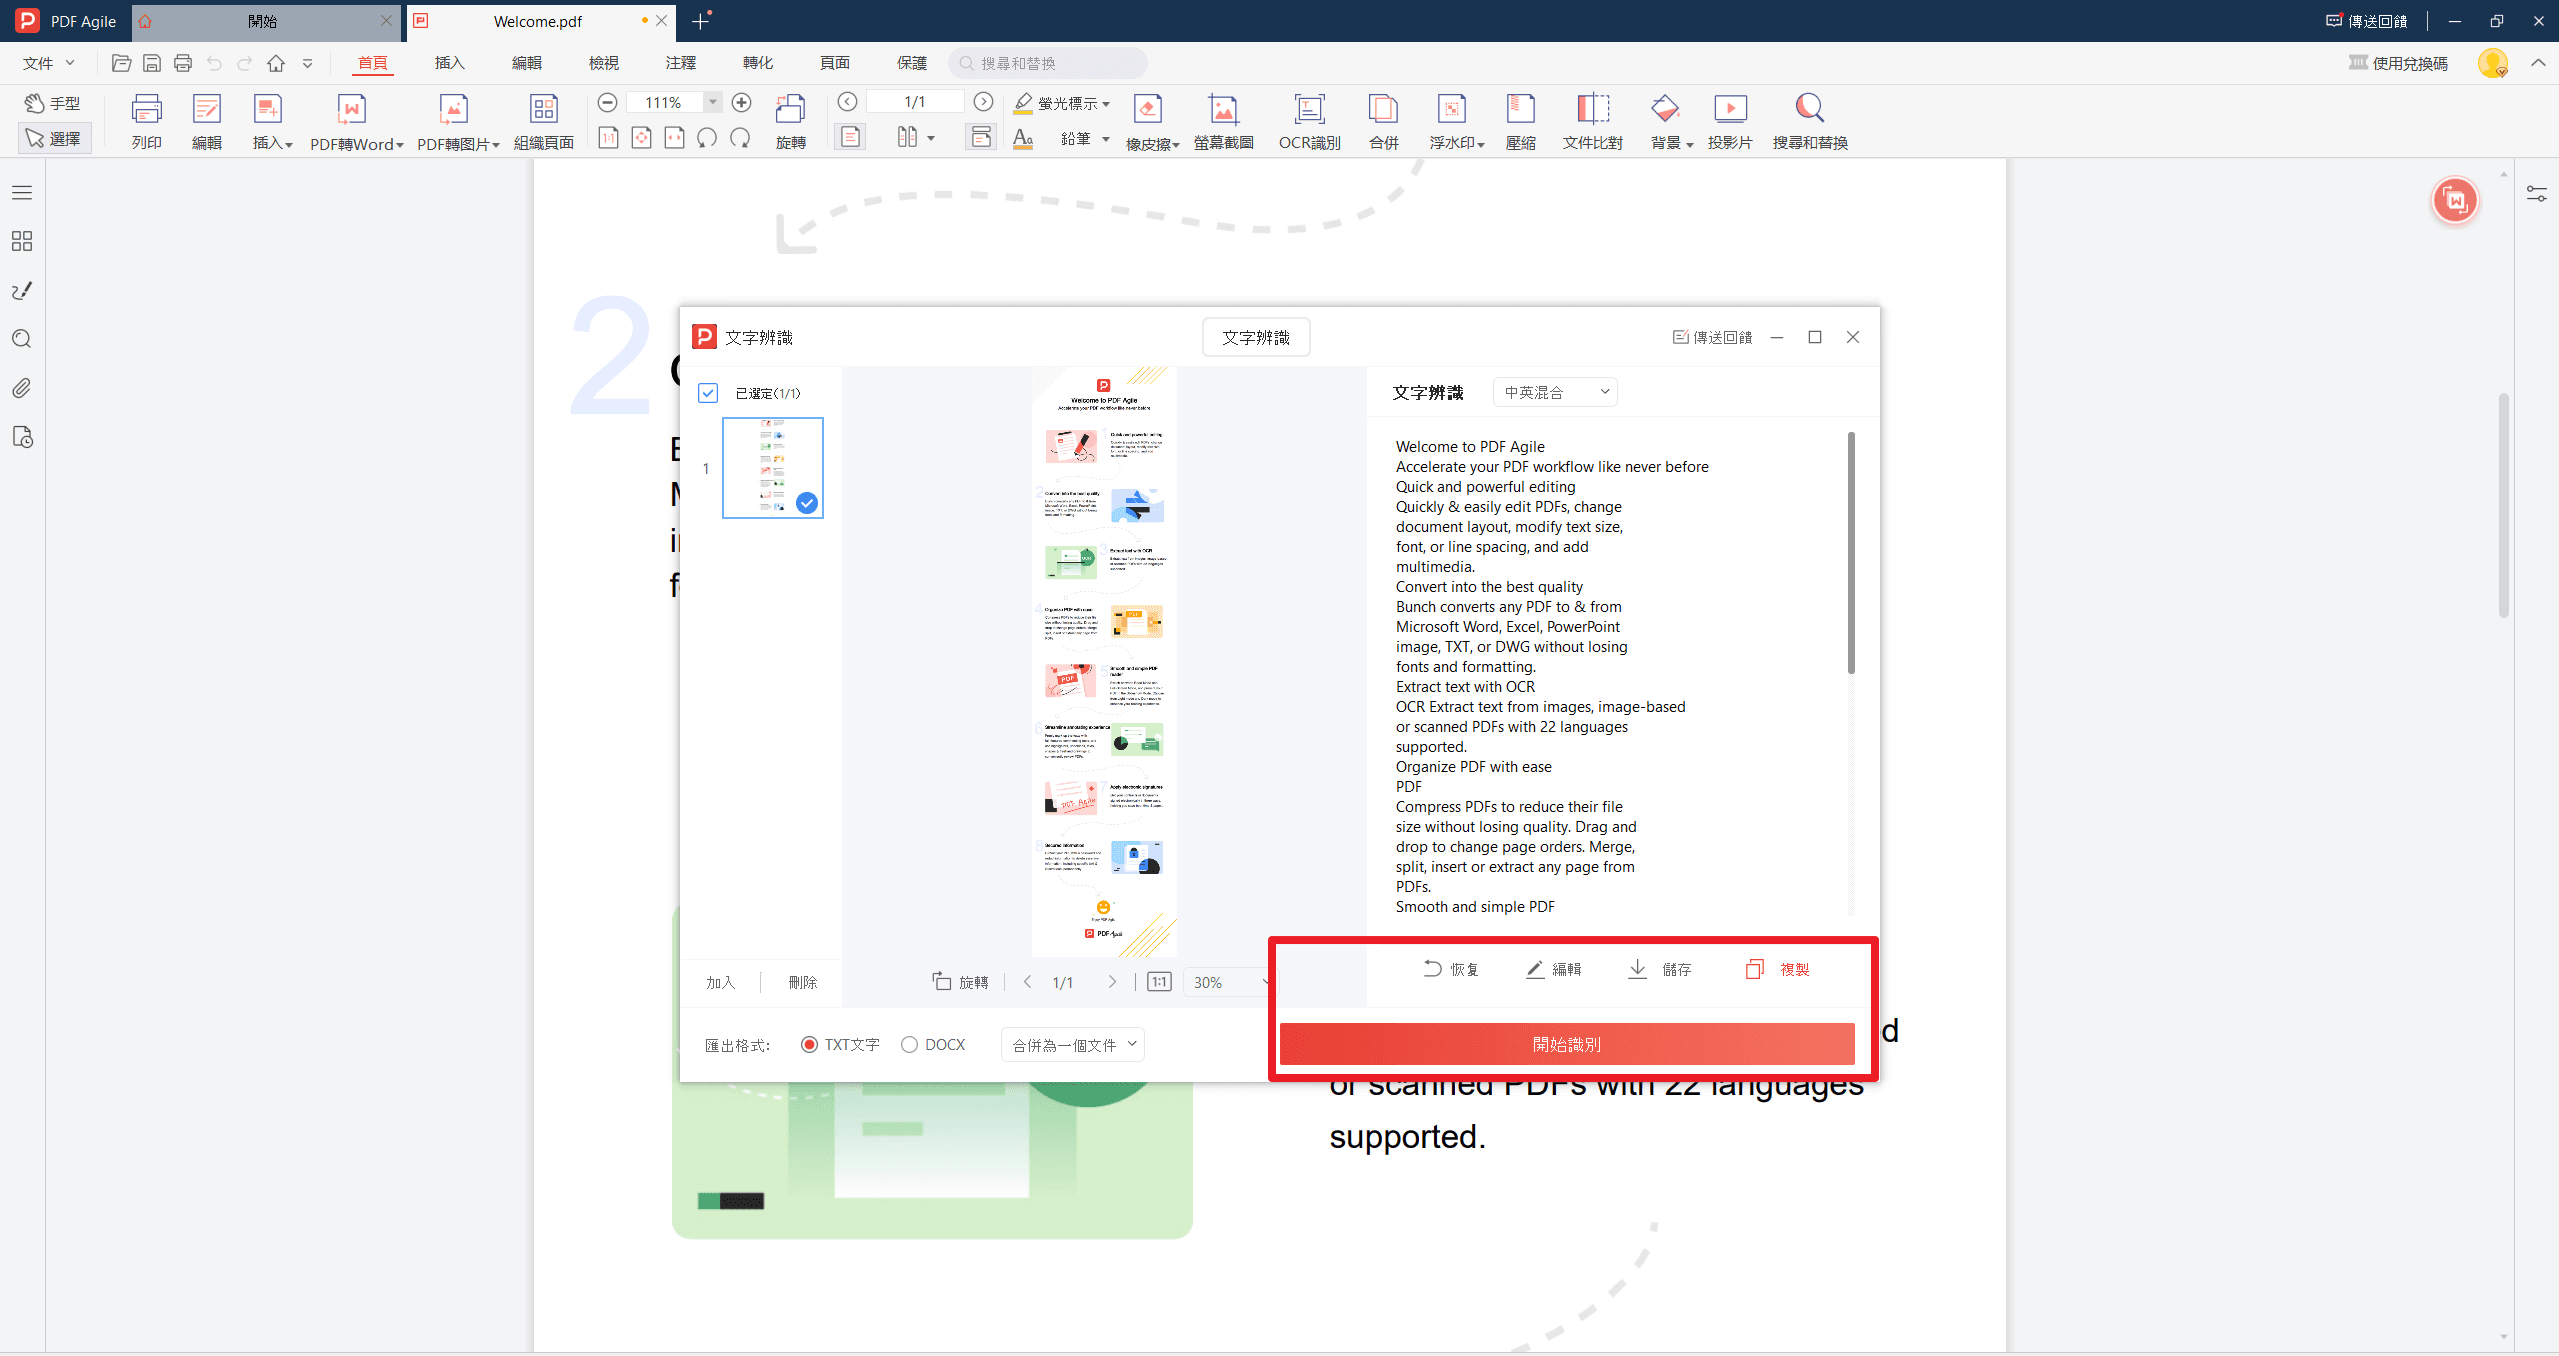This screenshot has width=2559, height=1356.
Task: Toggle the 已選定(1/1) select-all checkbox
Action: (x=708, y=393)
